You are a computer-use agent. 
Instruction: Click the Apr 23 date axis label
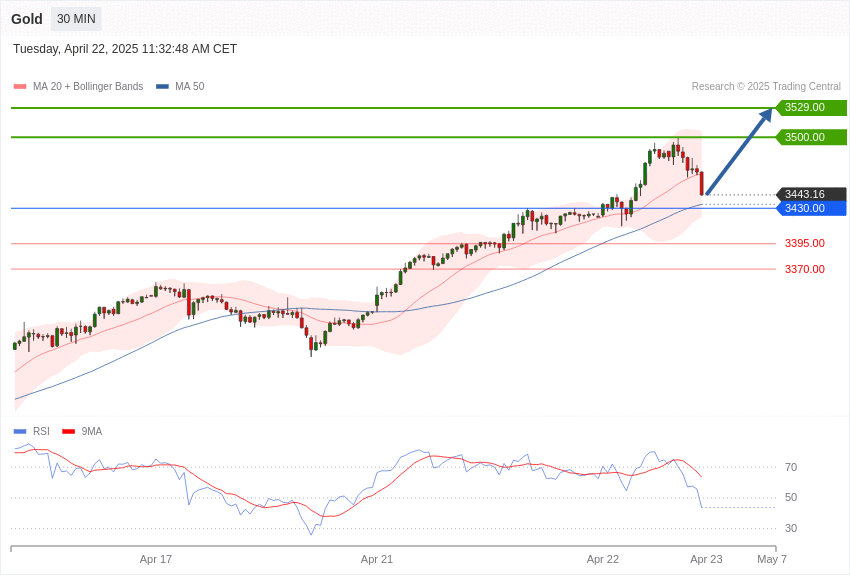tap(706, 559)
